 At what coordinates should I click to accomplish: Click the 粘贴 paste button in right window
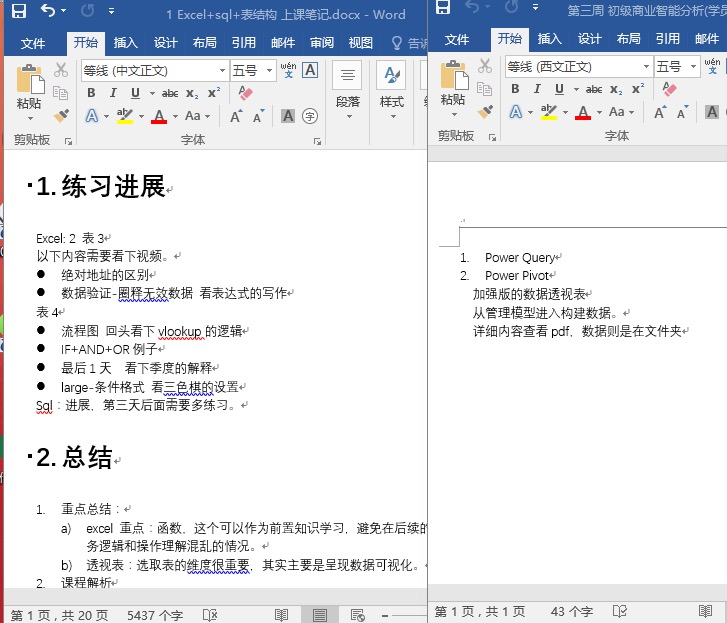(x=452, y=86)
